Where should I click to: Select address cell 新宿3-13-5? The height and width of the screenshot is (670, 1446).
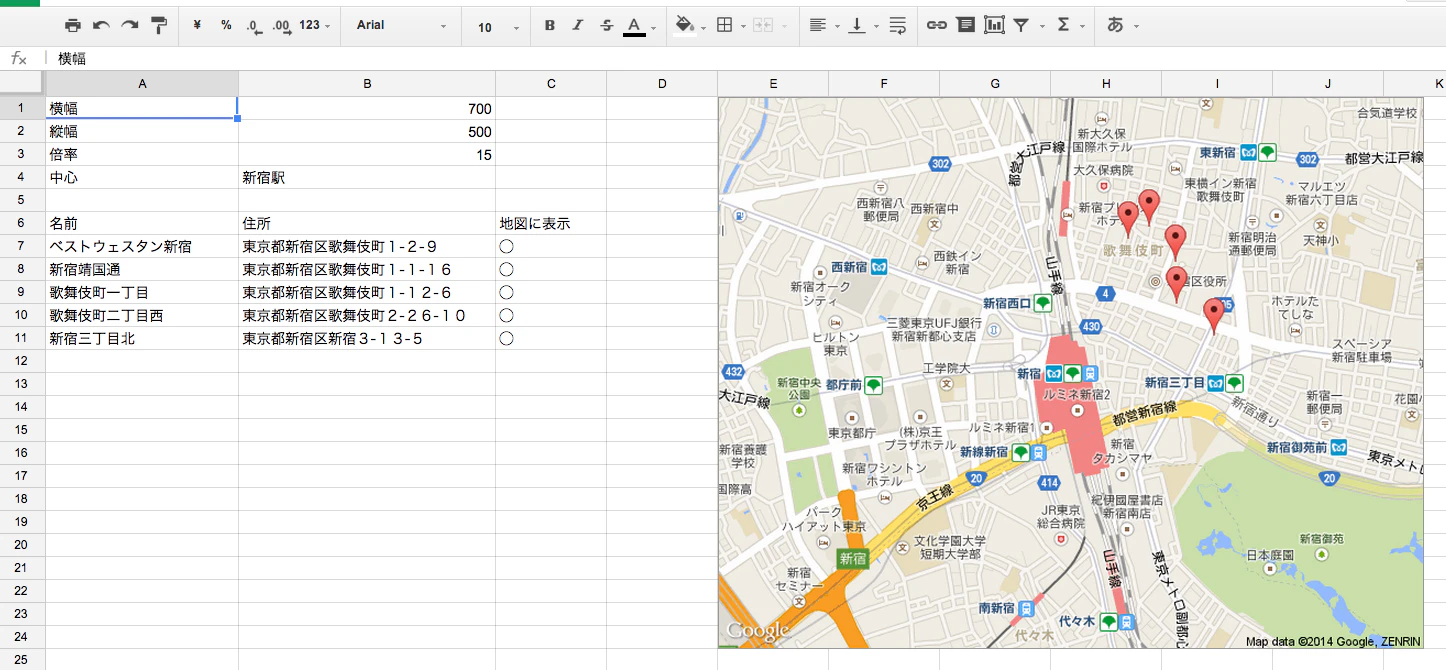pyautogui.click(x=367, y=338)
